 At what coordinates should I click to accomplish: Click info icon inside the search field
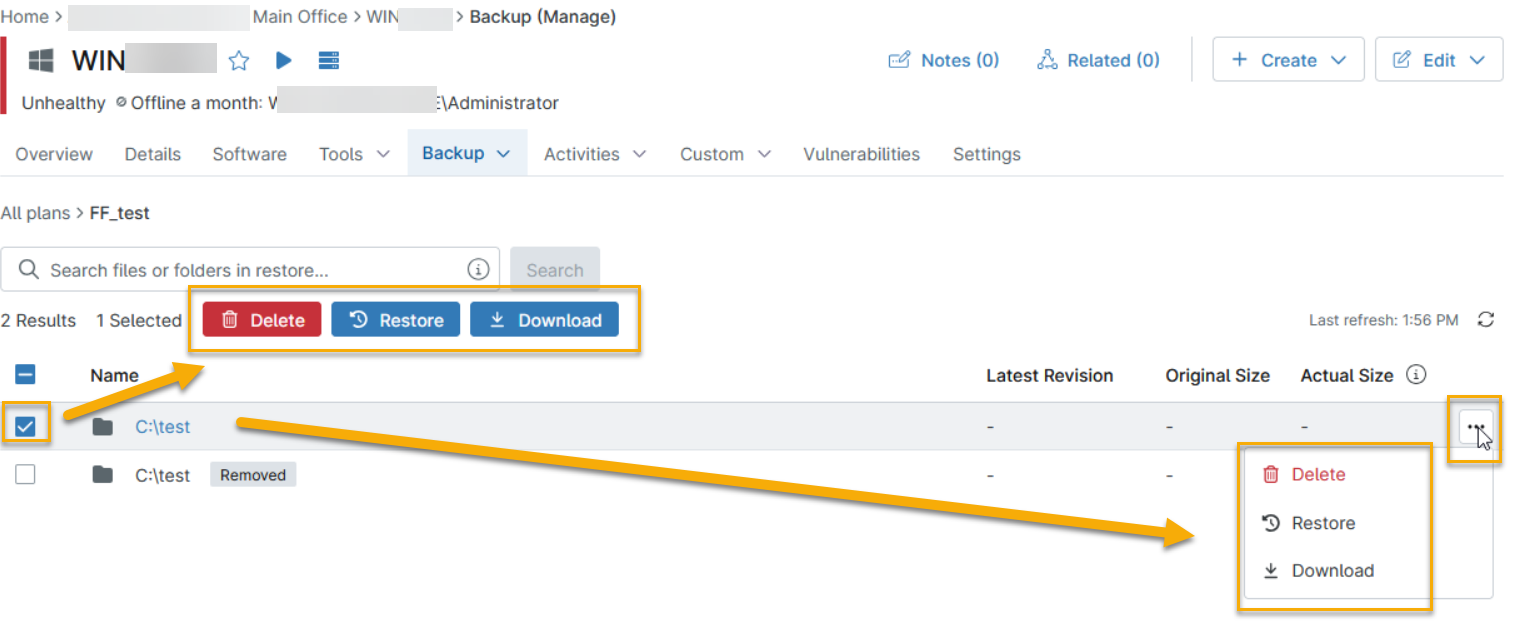click(x=478, y=270)
